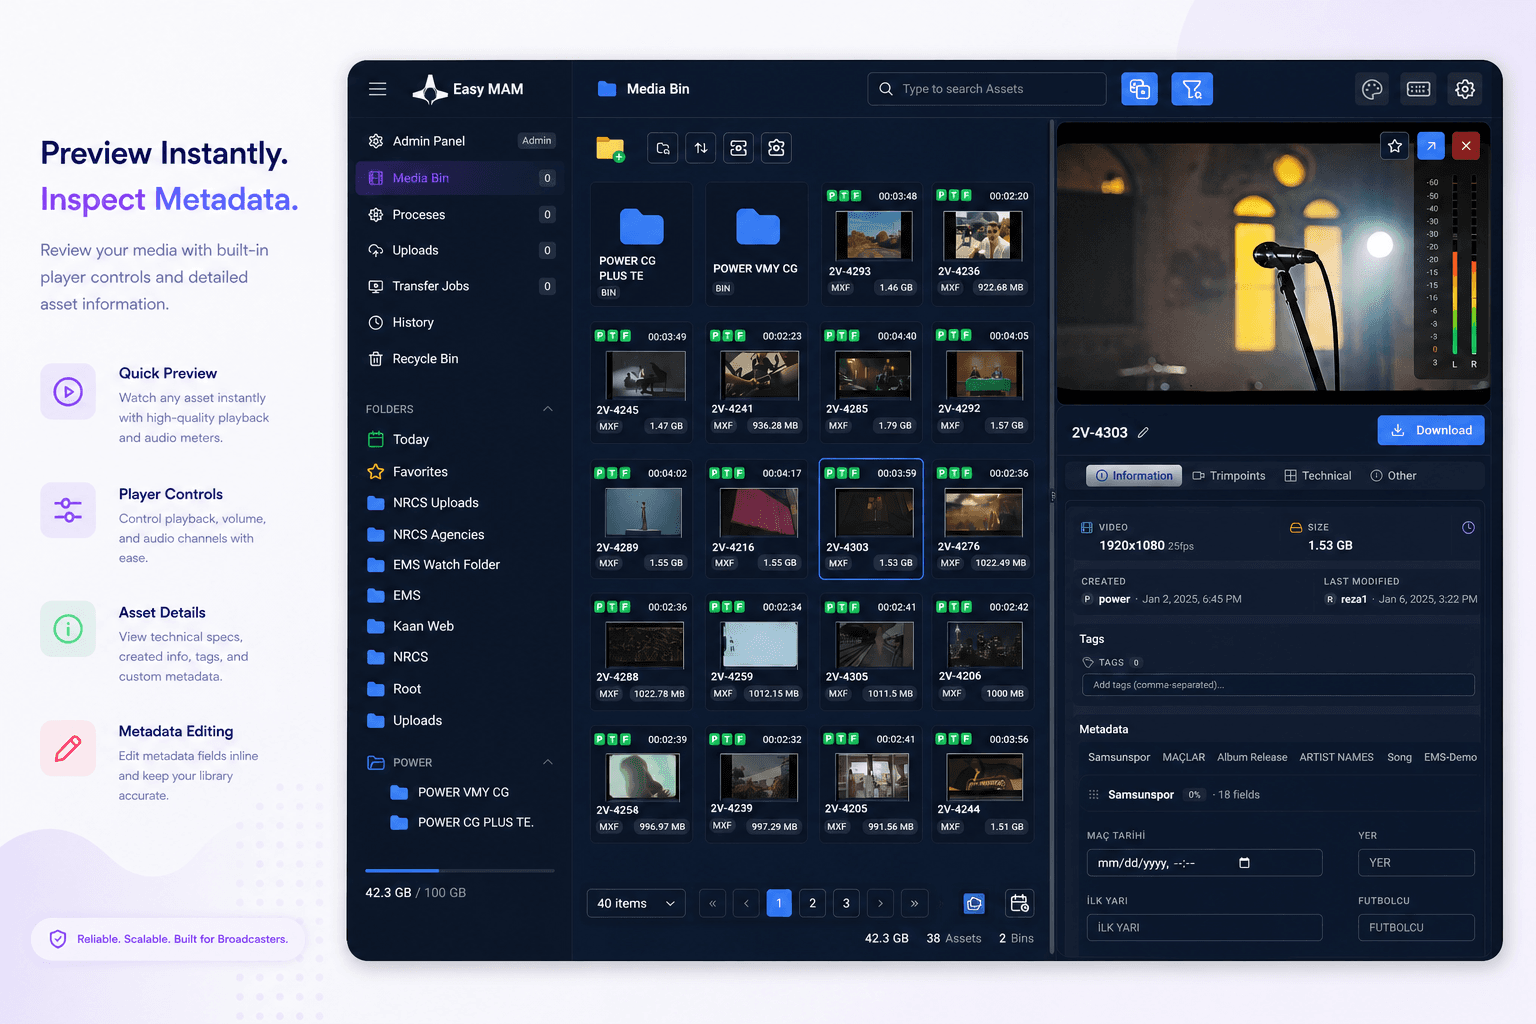The image size is (1536, 1024).
Task: Click the pencil icon next to 2V-4303
Action: [1143, 433]
